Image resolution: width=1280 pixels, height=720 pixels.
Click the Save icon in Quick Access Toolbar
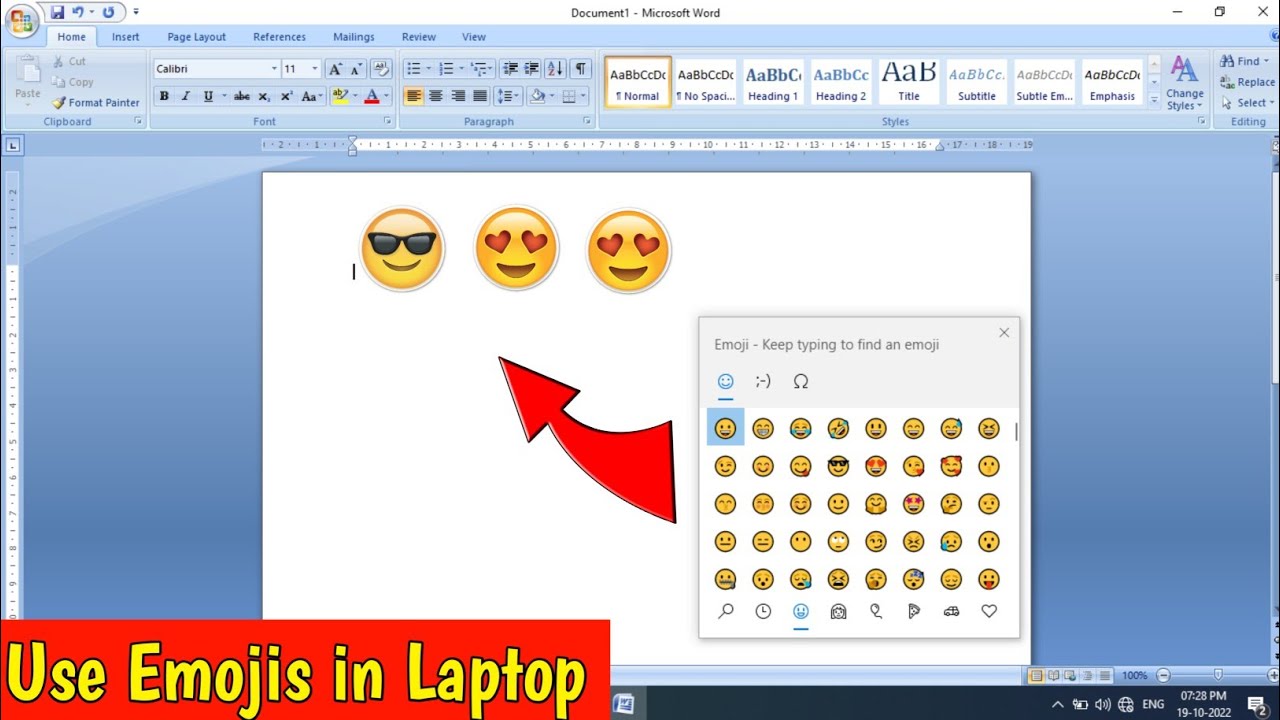pyautogui.click(x=57, y=13)
